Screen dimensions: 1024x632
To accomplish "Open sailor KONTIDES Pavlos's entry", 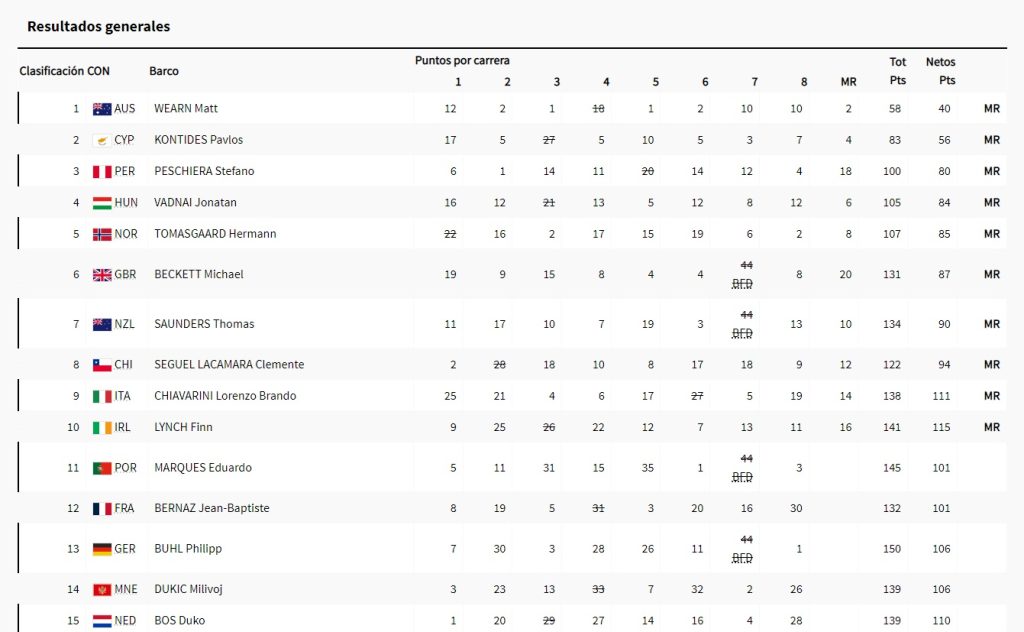I will 198,140.
